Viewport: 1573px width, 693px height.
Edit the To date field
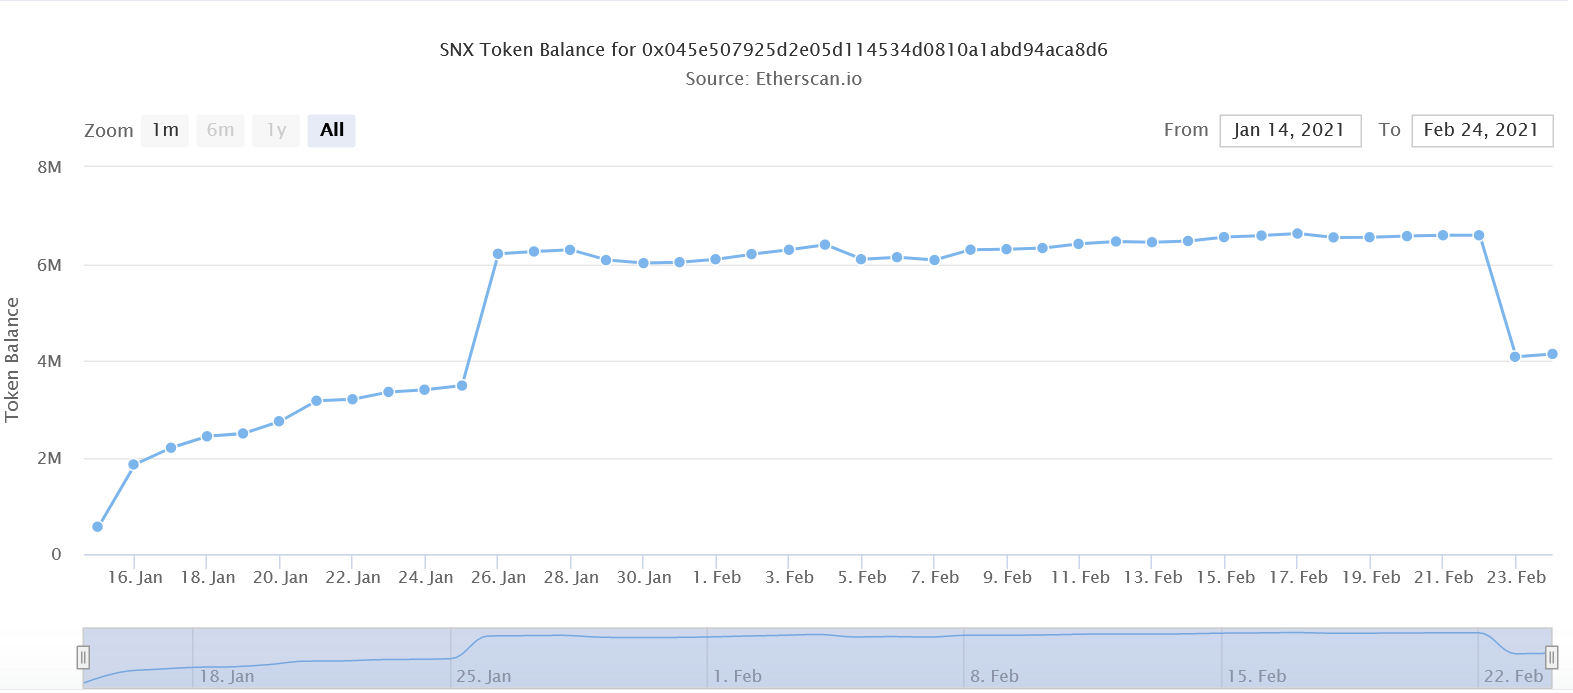coord(1481,130)
